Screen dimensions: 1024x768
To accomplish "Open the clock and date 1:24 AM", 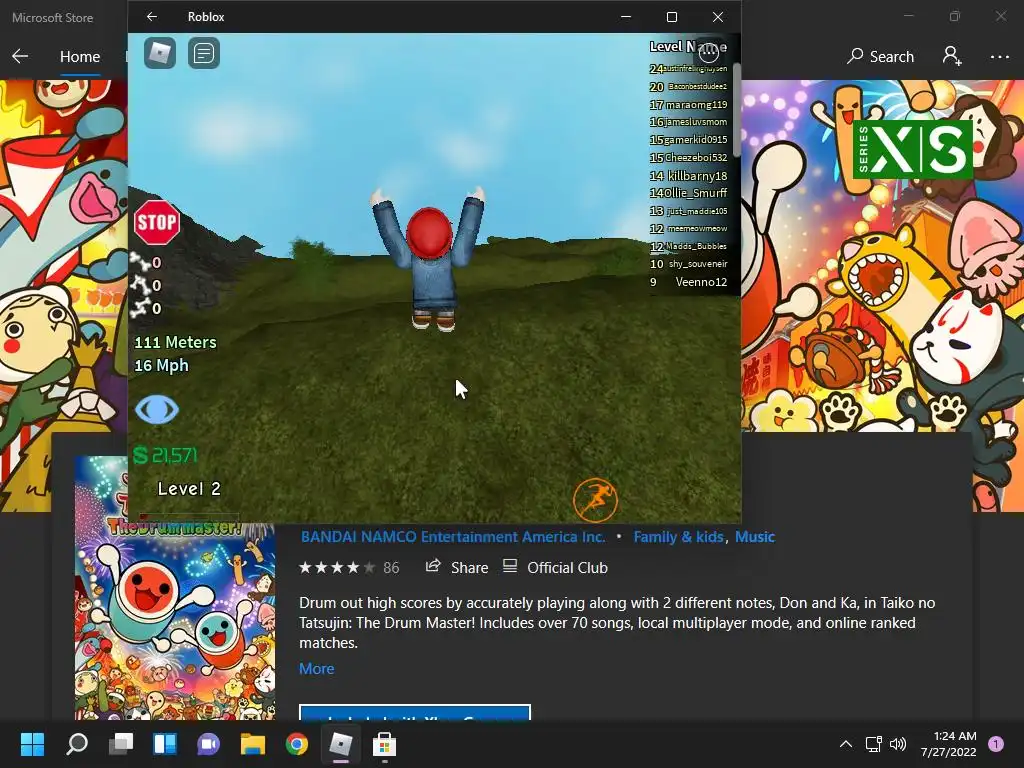I will [948, 744].
